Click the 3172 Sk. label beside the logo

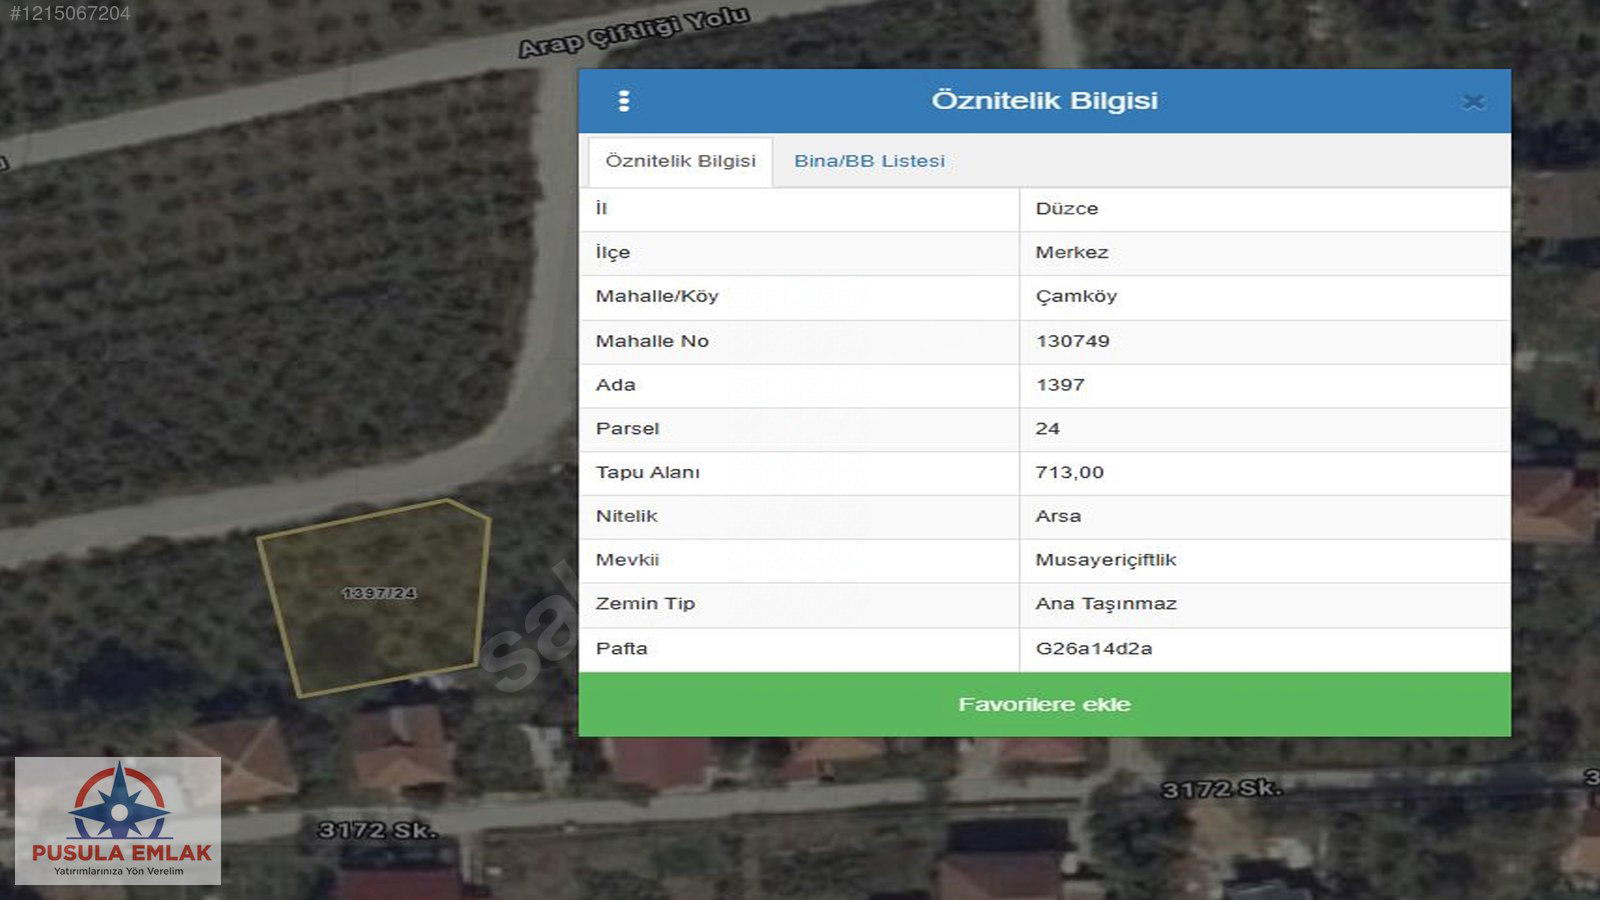point(377,830)
